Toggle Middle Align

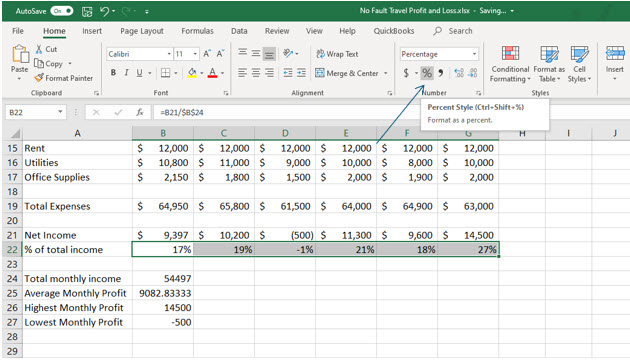256,53
